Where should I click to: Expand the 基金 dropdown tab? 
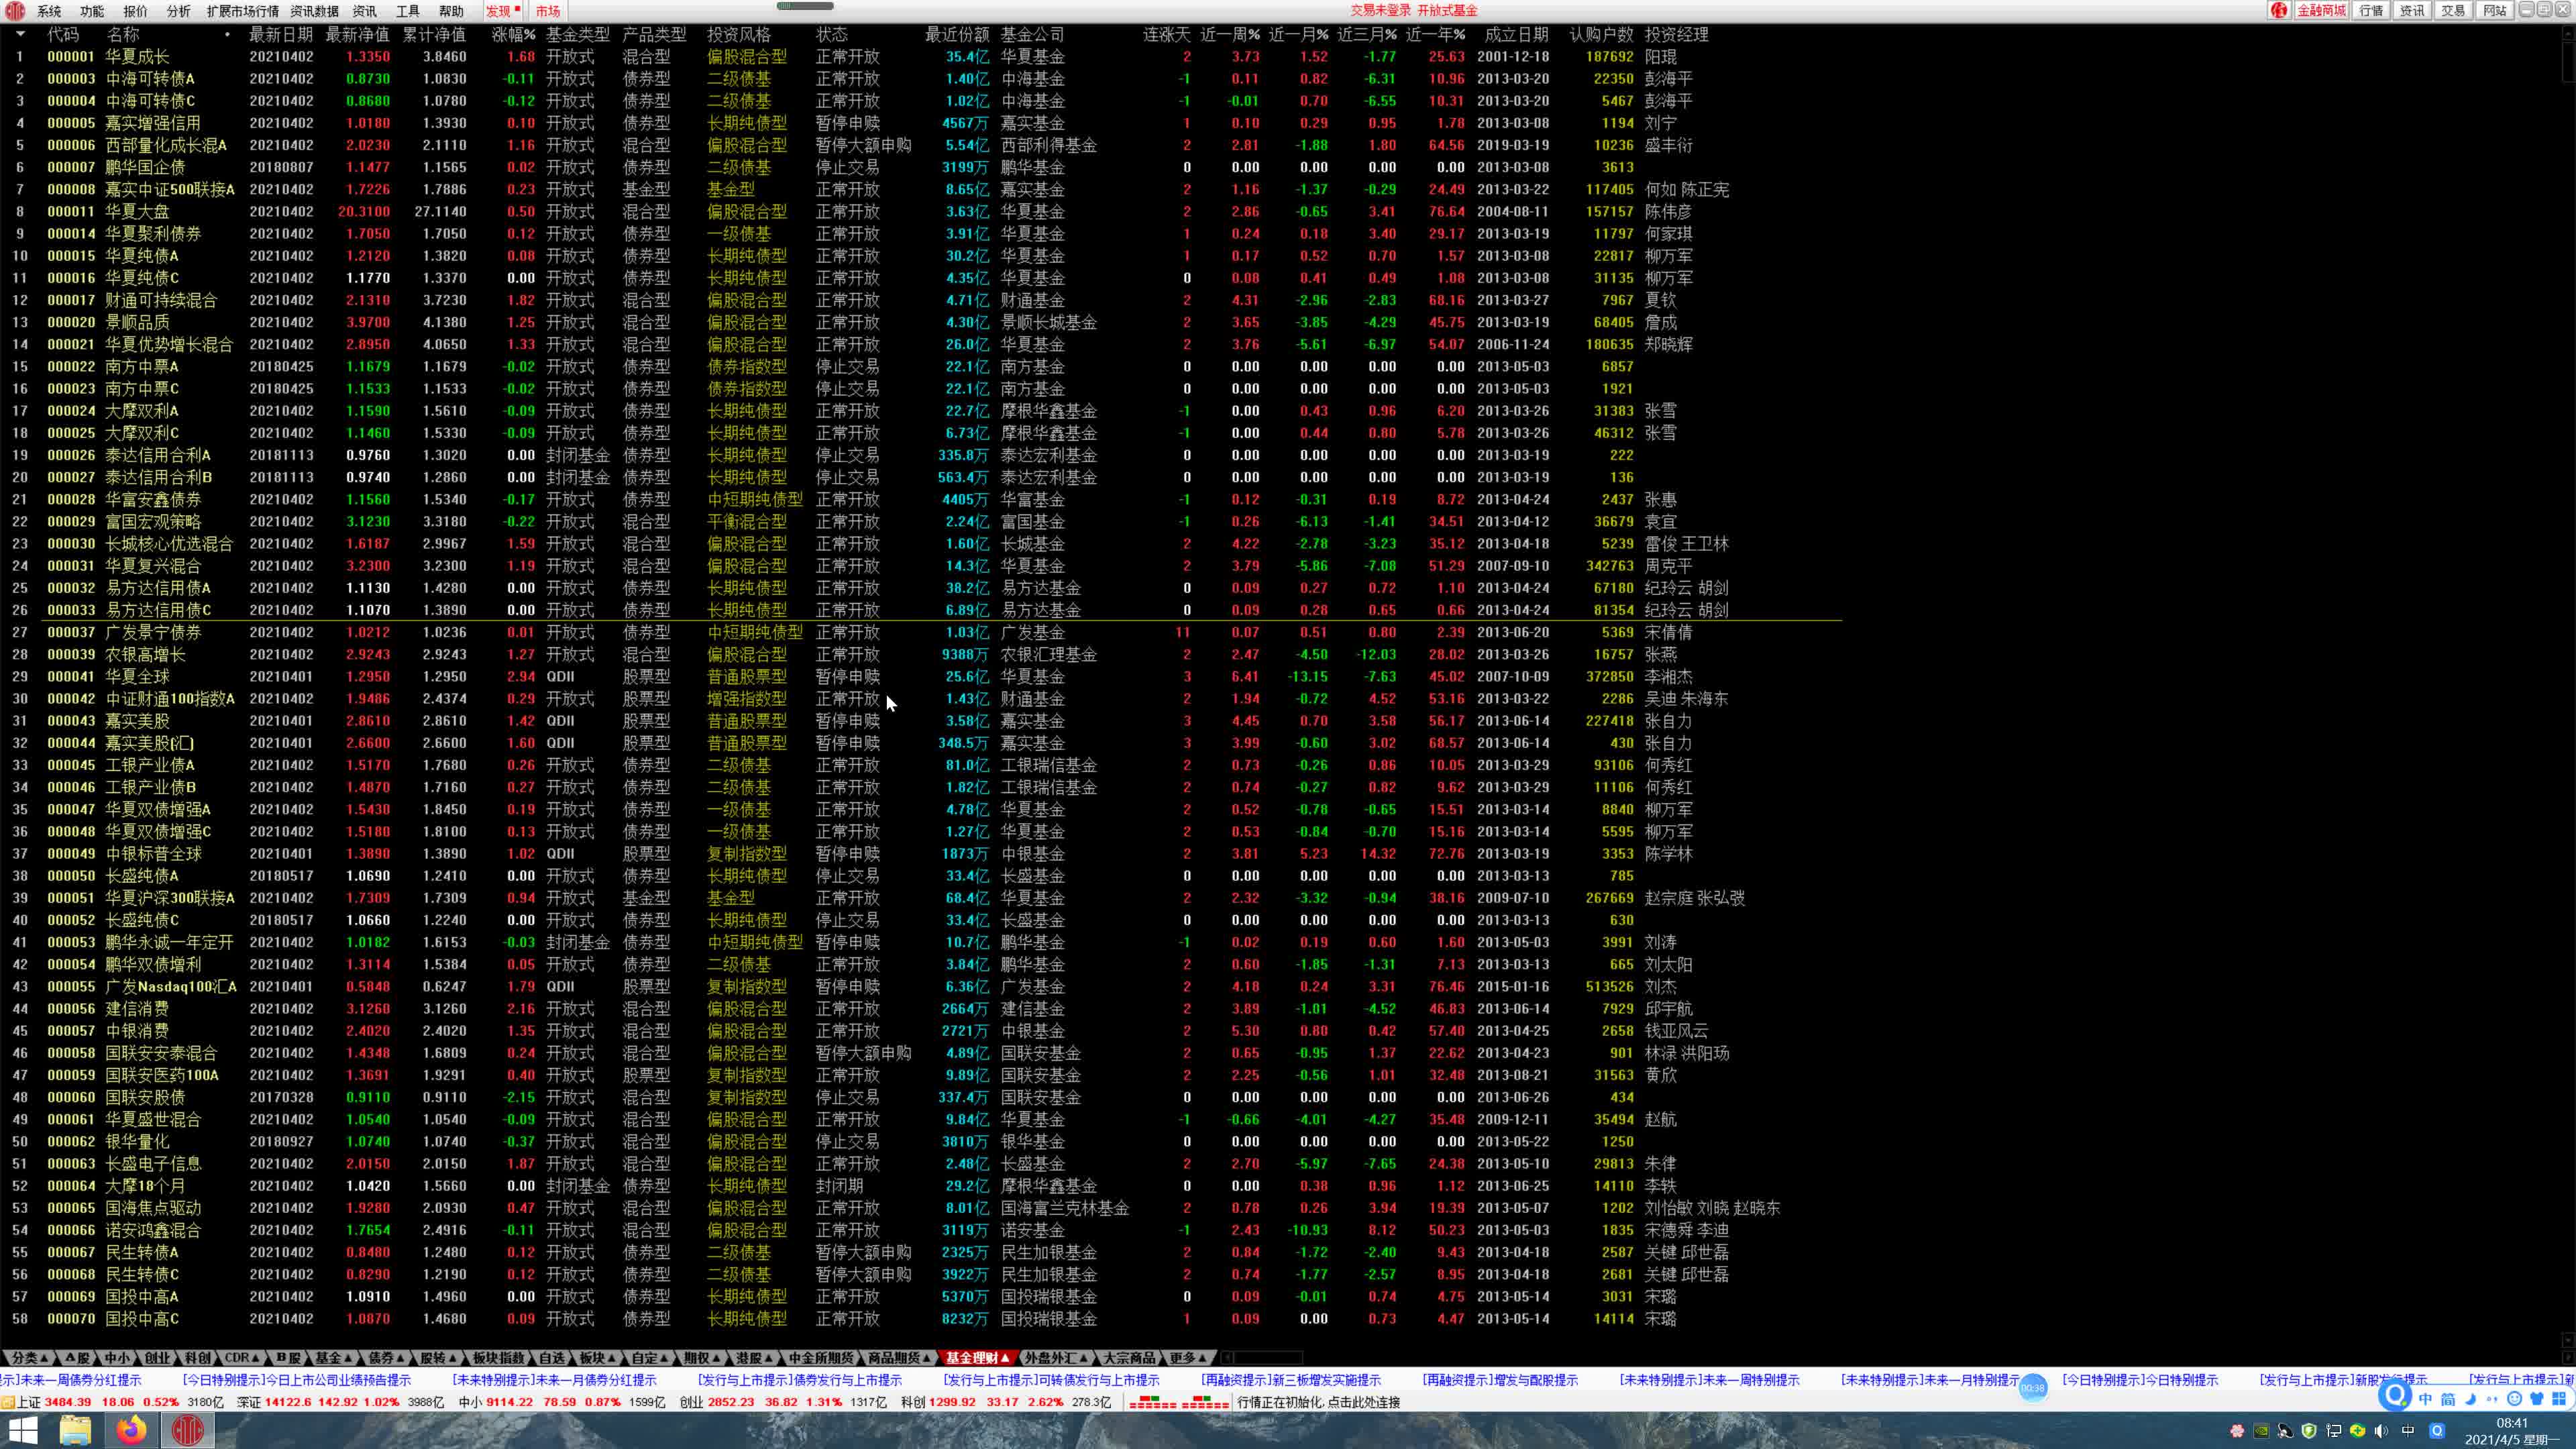[x=334, y=1358]
